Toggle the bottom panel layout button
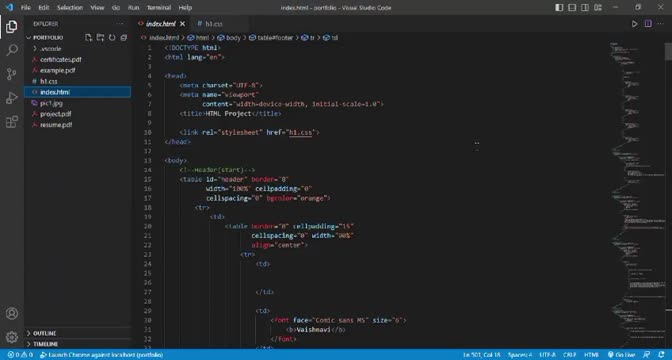 coord(572,7)
